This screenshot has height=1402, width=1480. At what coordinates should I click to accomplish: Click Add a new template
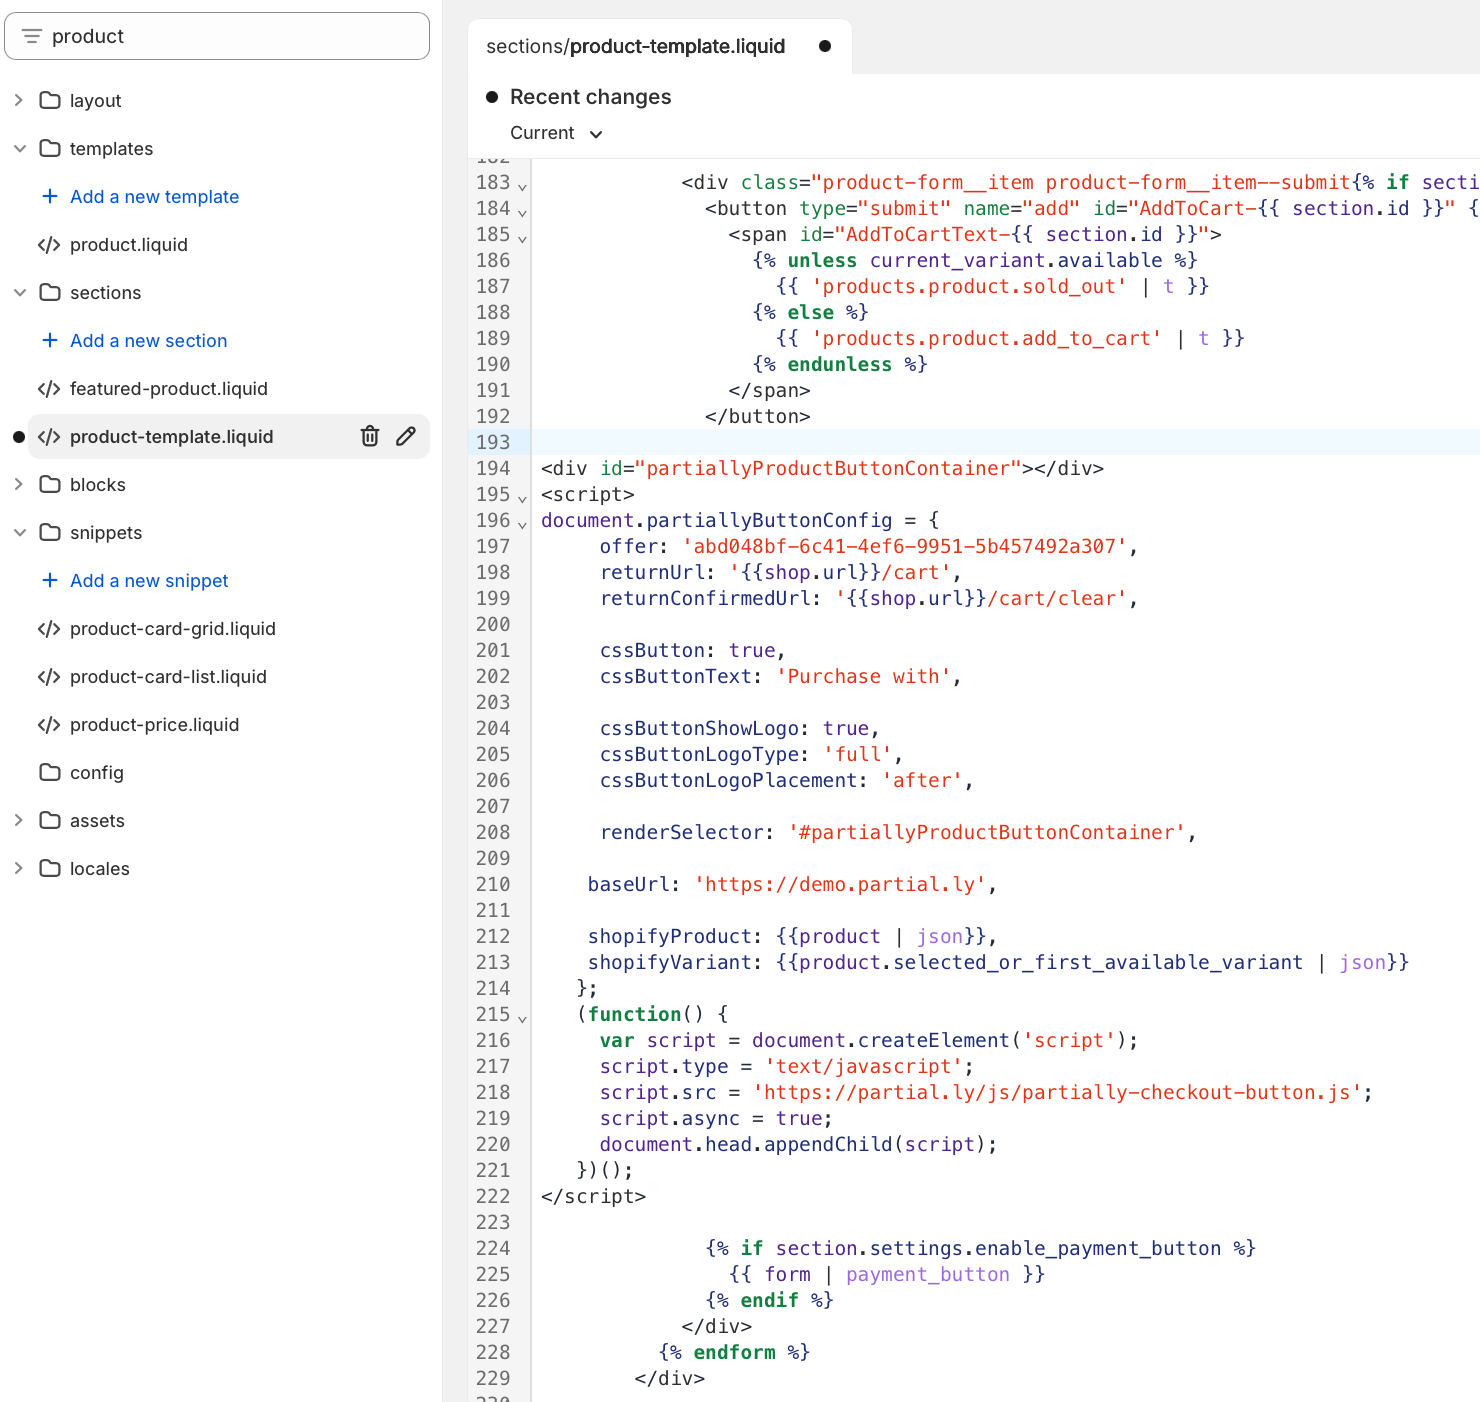click(154, 196)
